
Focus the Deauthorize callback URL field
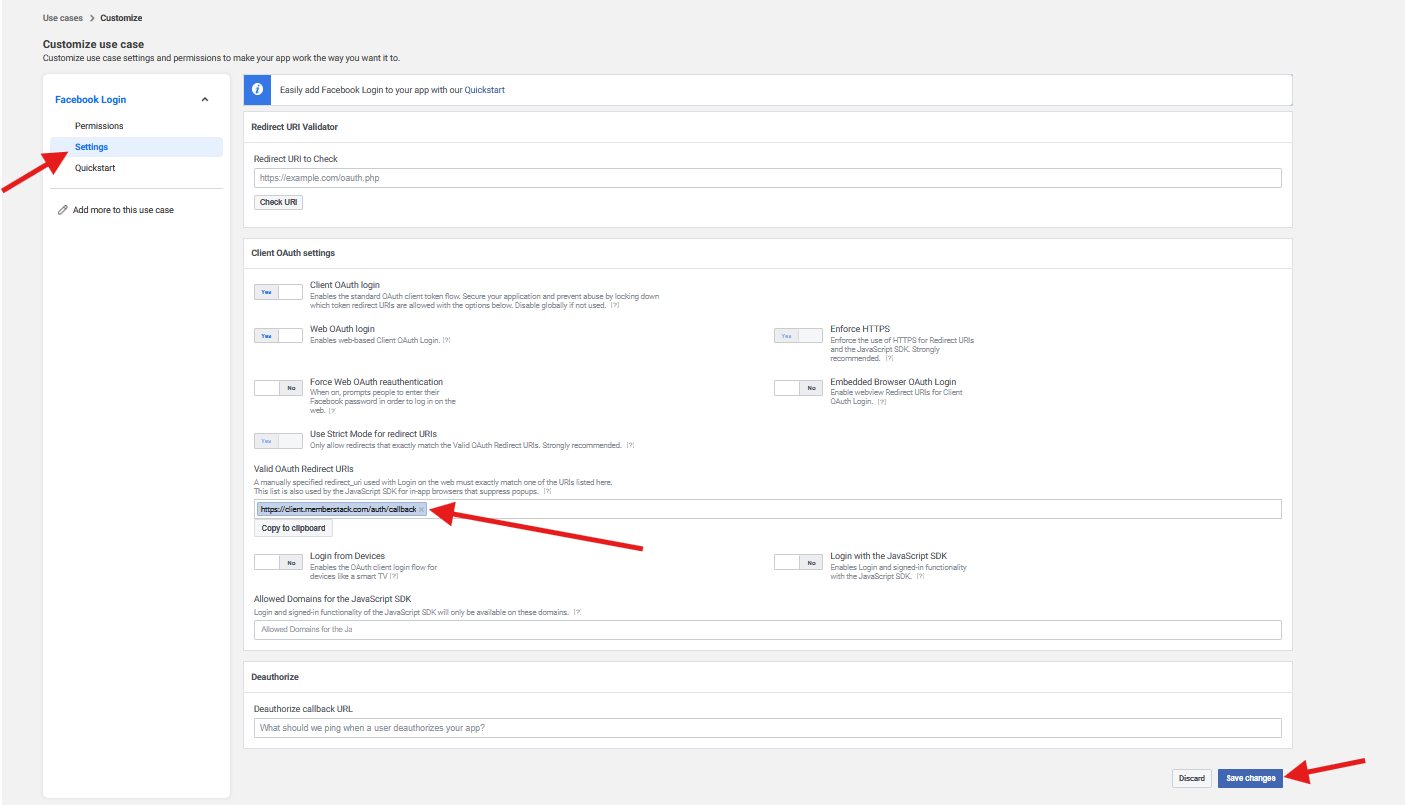click(768, 728)
